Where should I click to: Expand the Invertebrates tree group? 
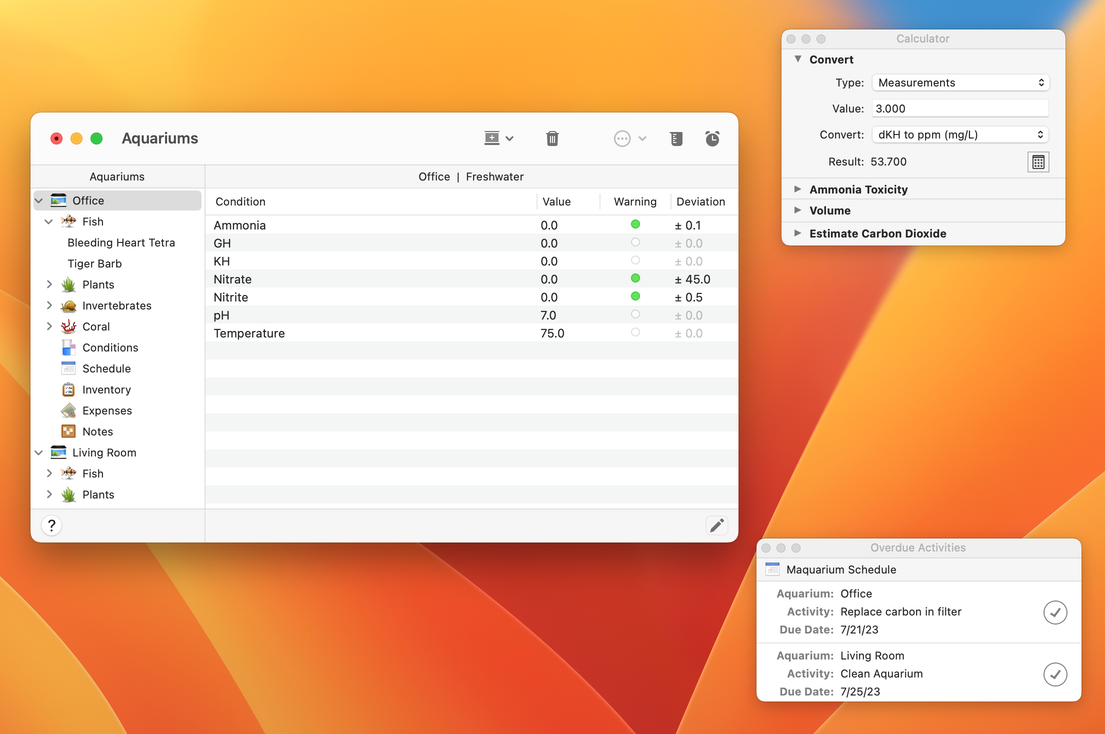[49, 306]
